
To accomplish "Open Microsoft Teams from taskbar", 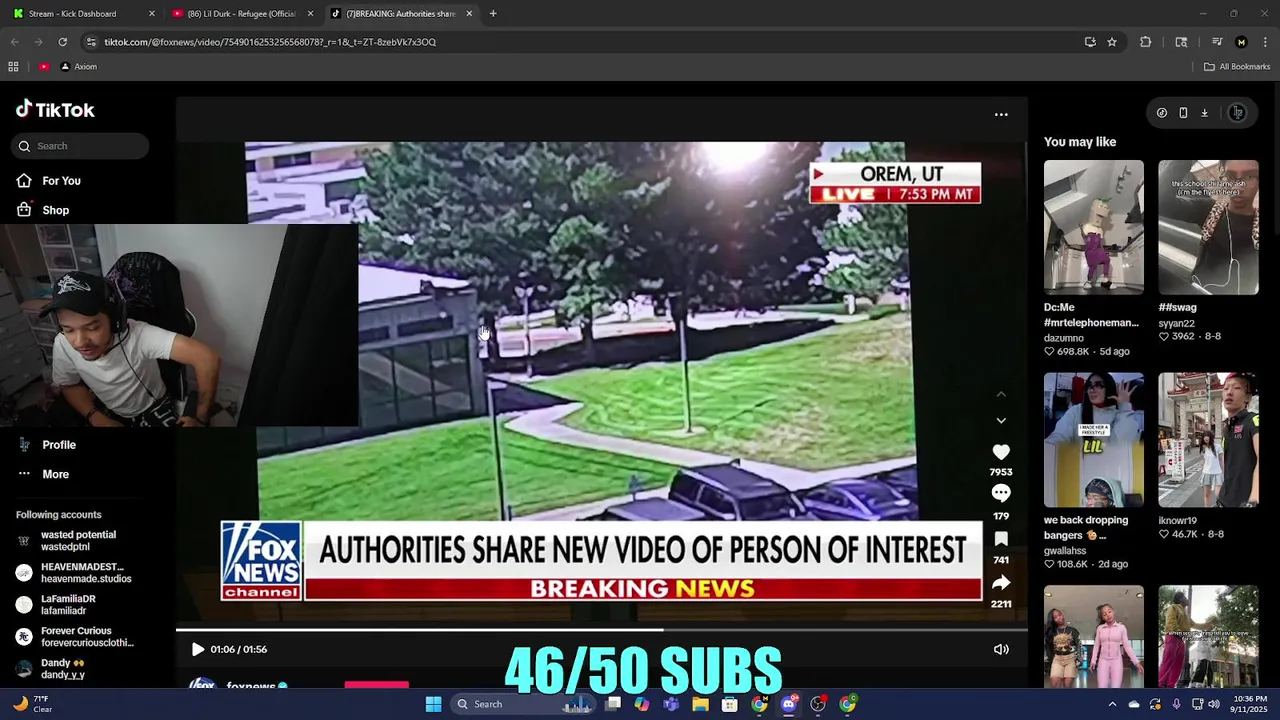I will (x=672, y=704).
